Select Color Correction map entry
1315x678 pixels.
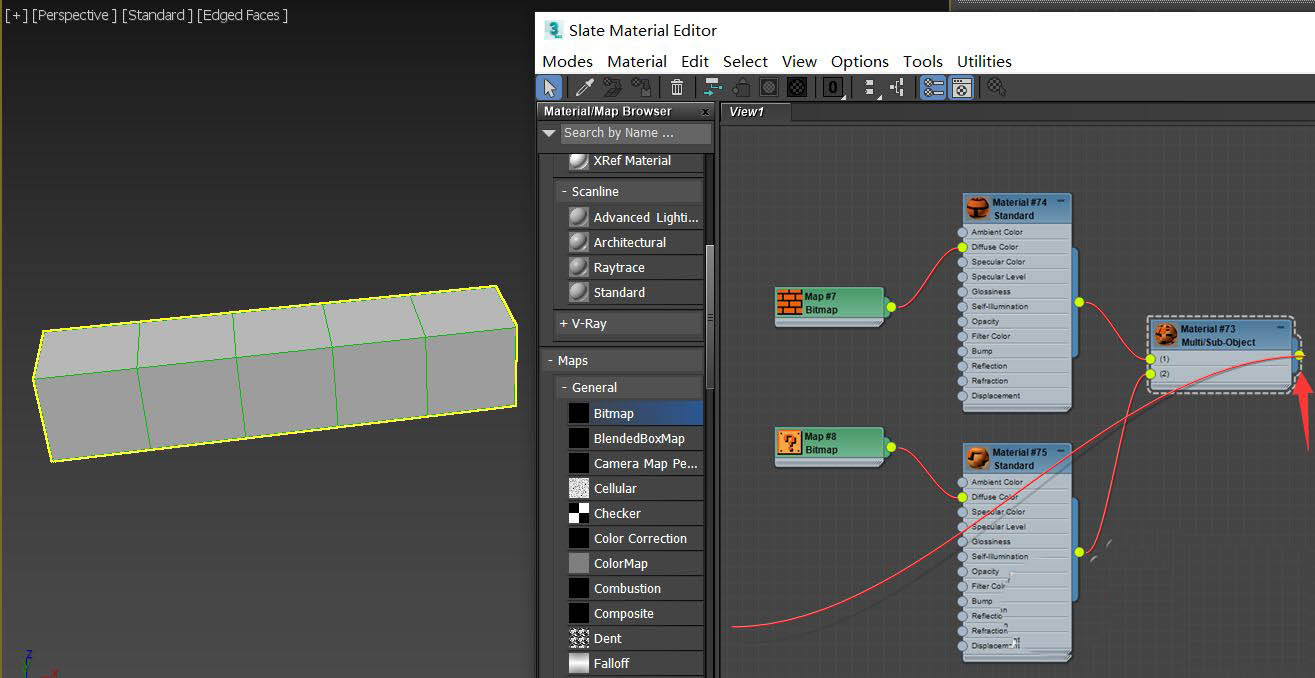(634, 538)
